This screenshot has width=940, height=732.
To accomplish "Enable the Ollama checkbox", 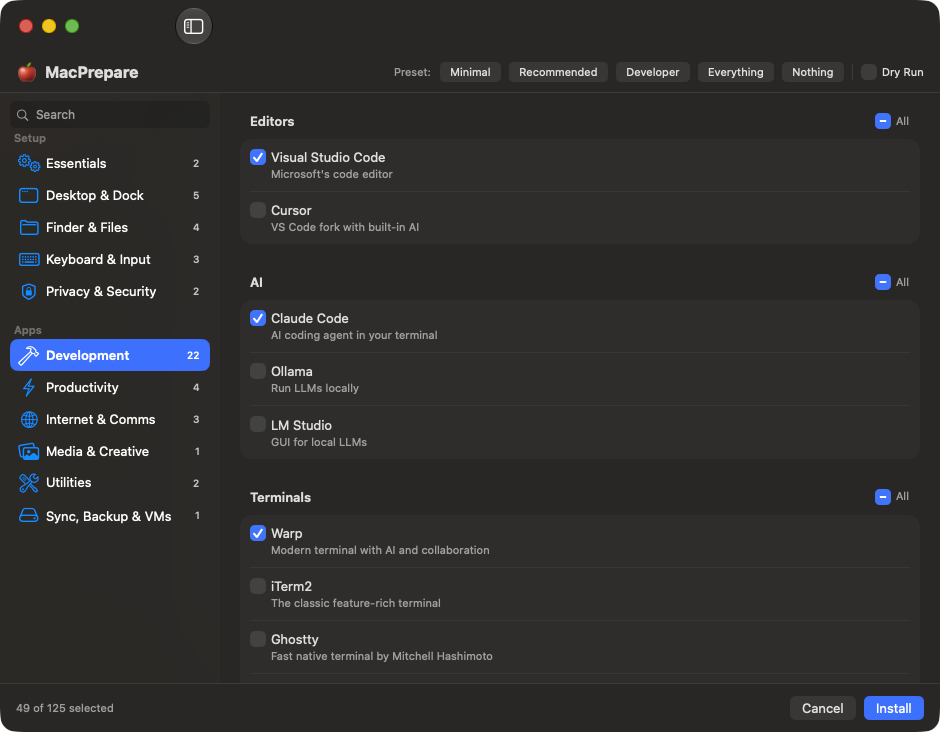I will point(258,371).
